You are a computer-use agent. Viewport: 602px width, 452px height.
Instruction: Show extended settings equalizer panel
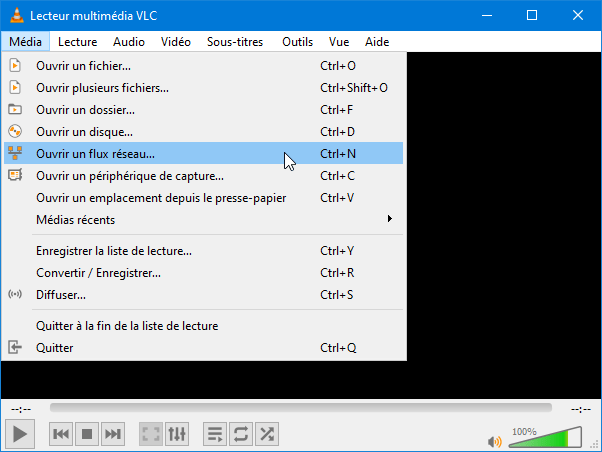(x=177, y=434)
